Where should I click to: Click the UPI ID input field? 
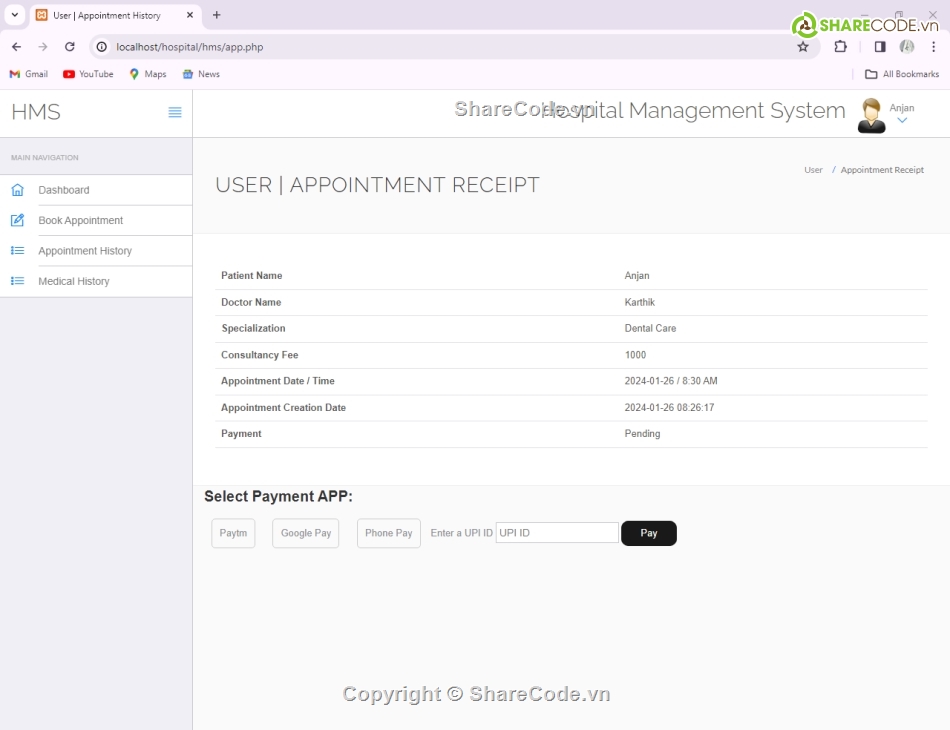click(557, 533)
